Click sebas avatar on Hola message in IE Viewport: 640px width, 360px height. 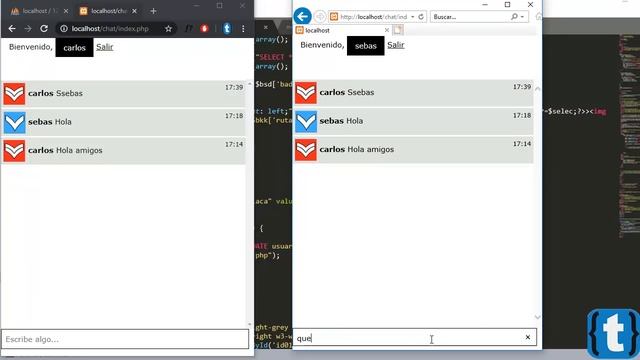coord(306,121)
